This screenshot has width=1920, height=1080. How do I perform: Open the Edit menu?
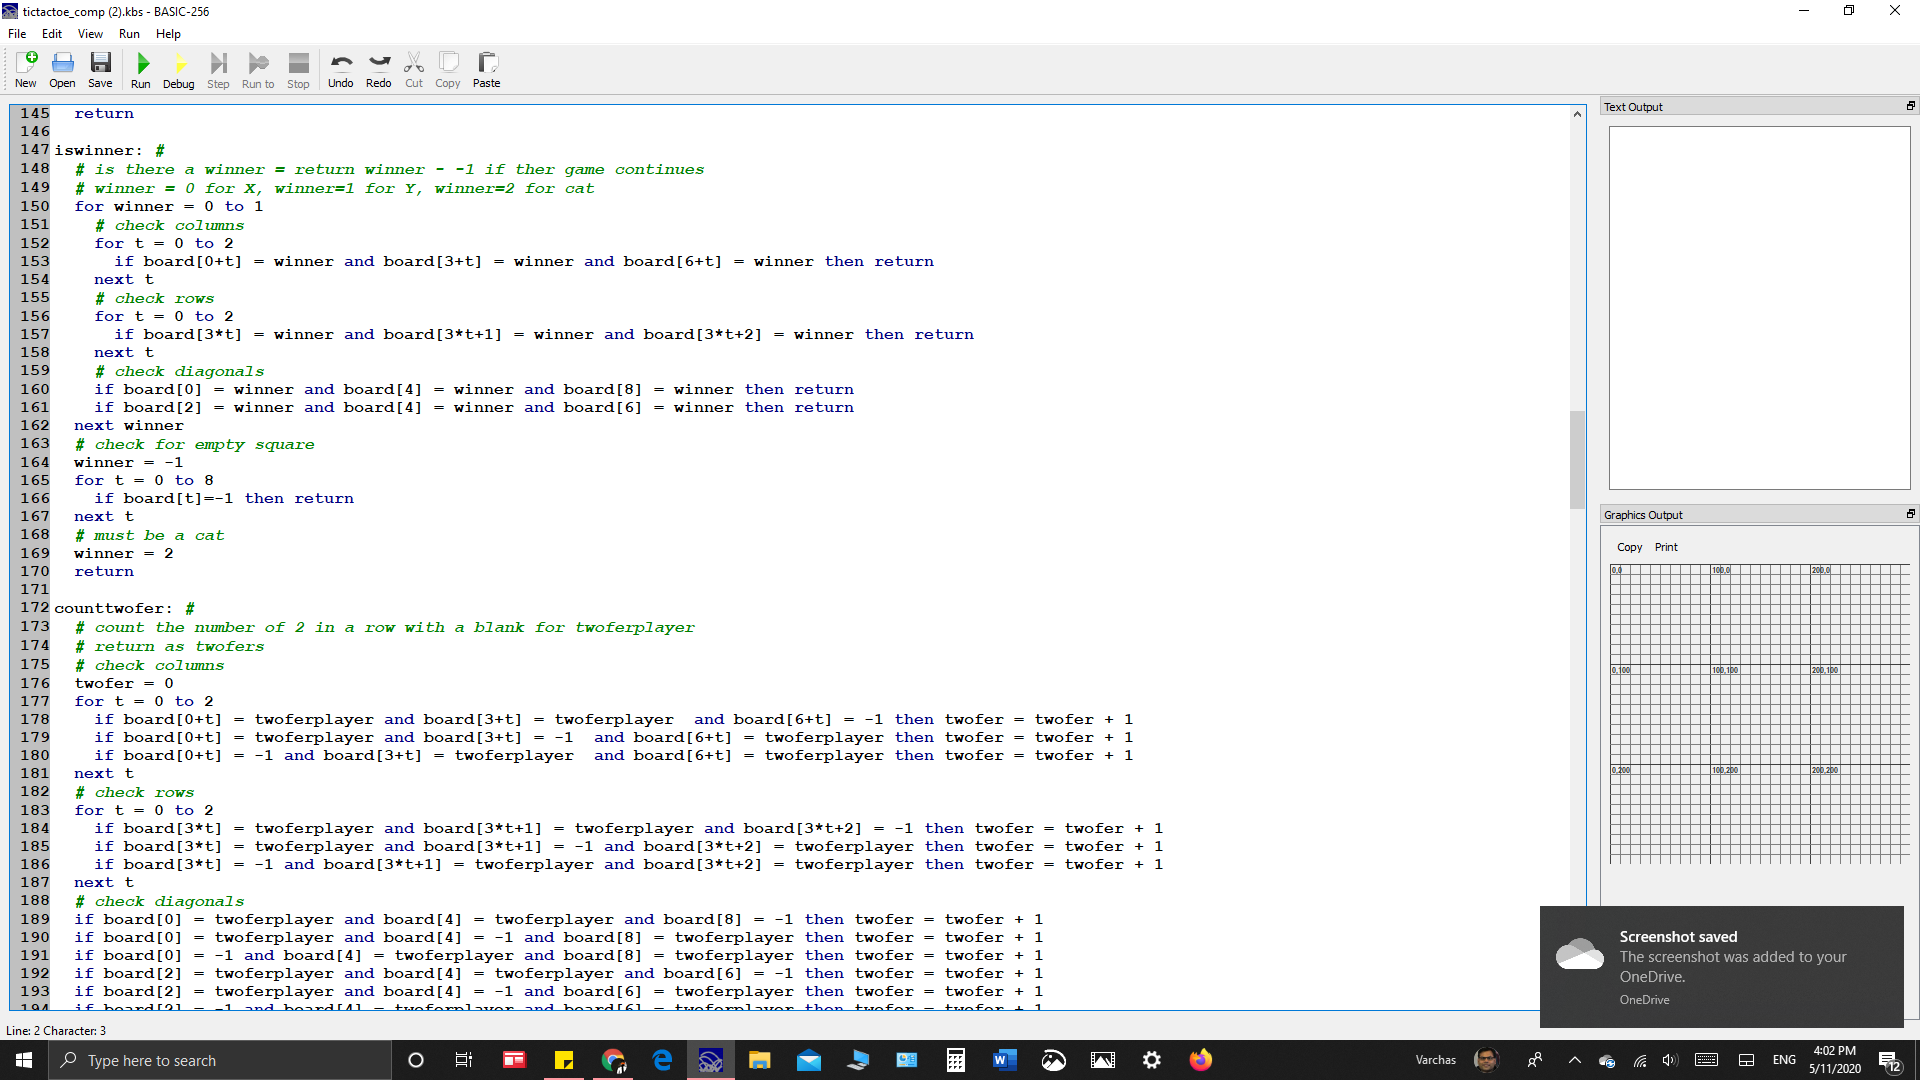click(52, 33)
